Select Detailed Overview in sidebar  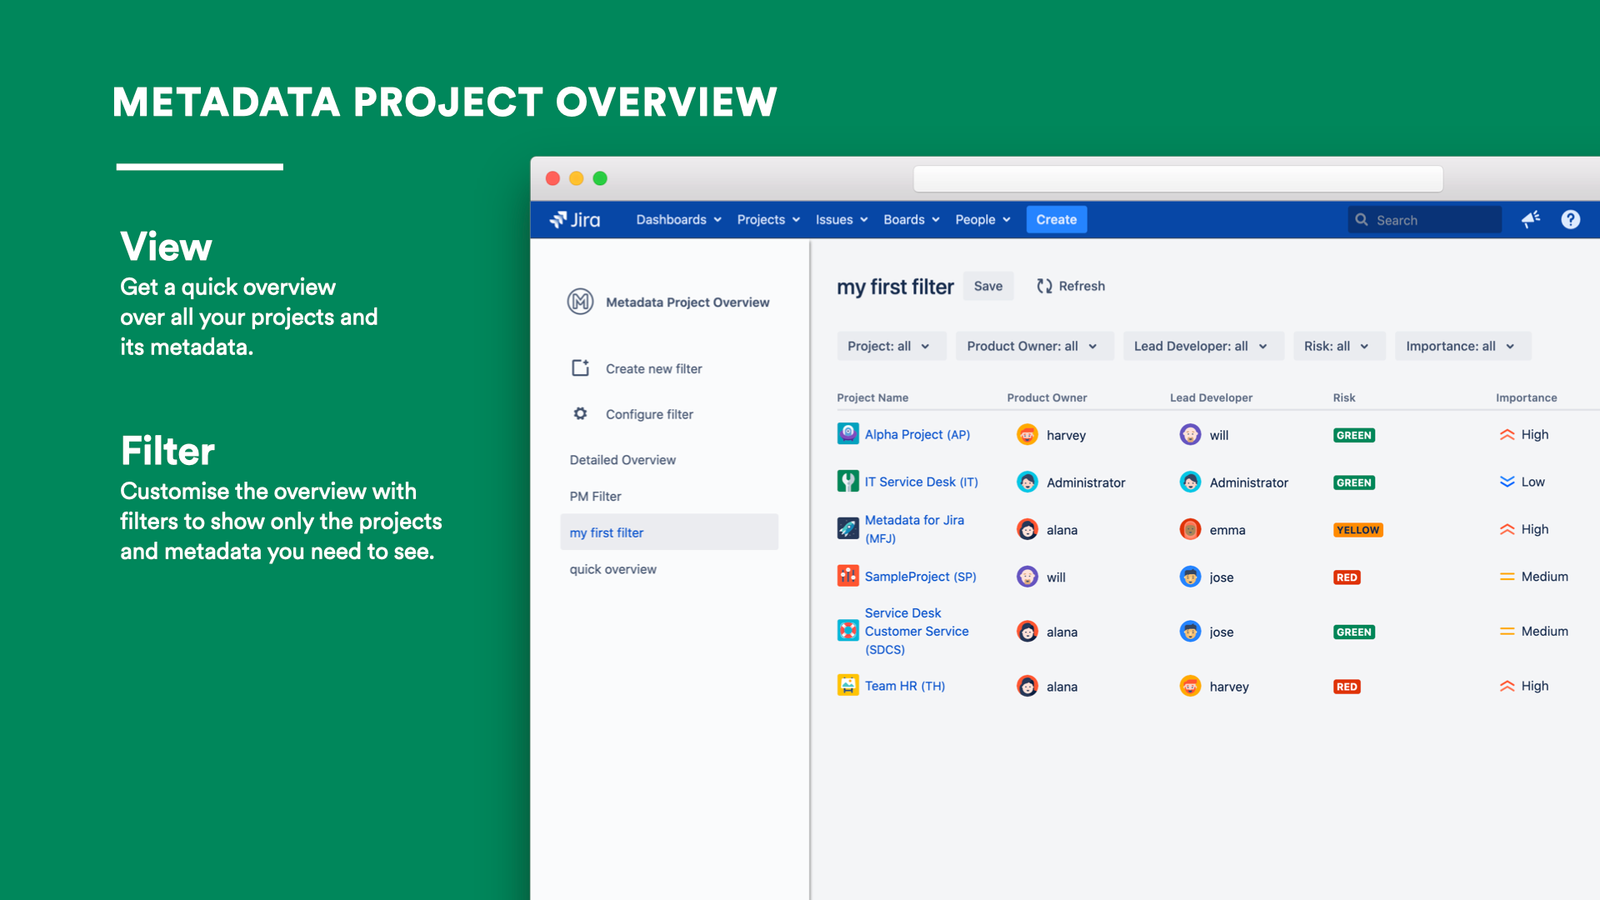click(x=623, y=460)
